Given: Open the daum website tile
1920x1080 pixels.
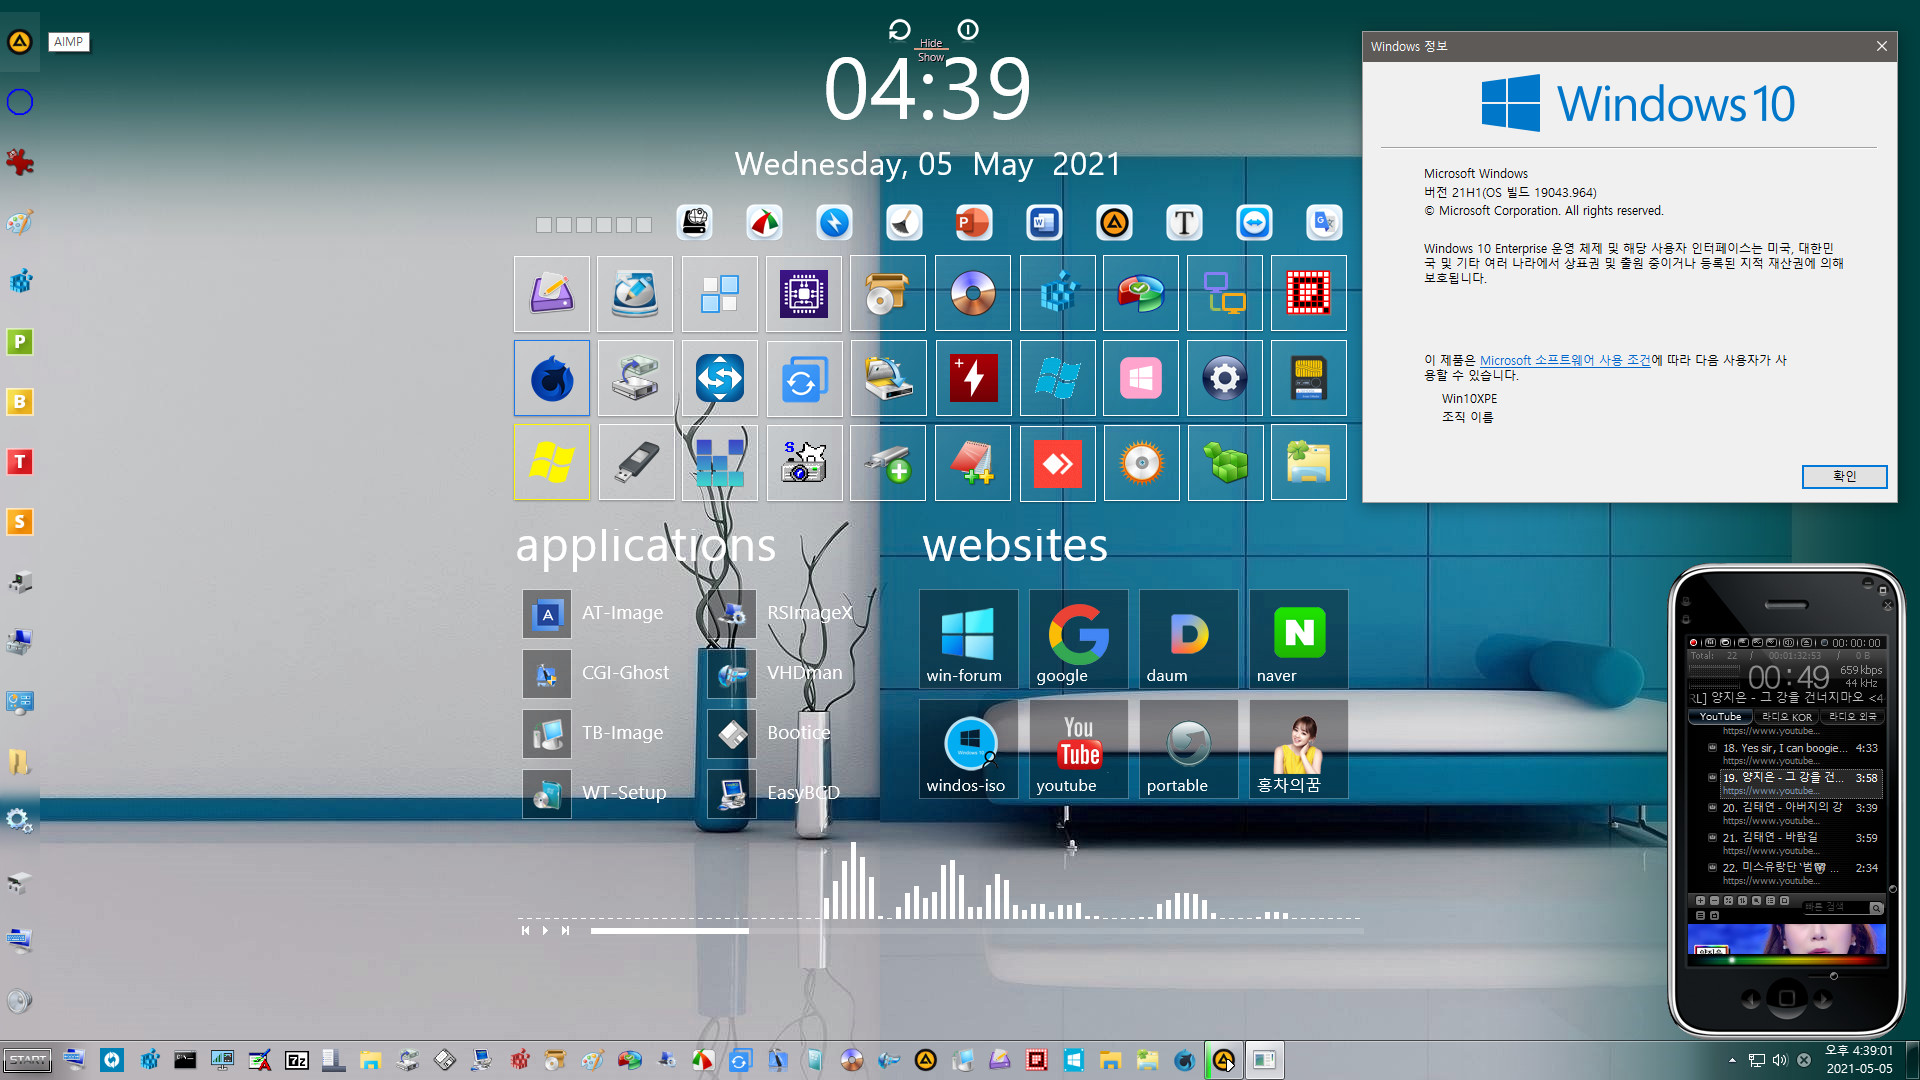Looking at the screenshot, I should pos(1188,639).
